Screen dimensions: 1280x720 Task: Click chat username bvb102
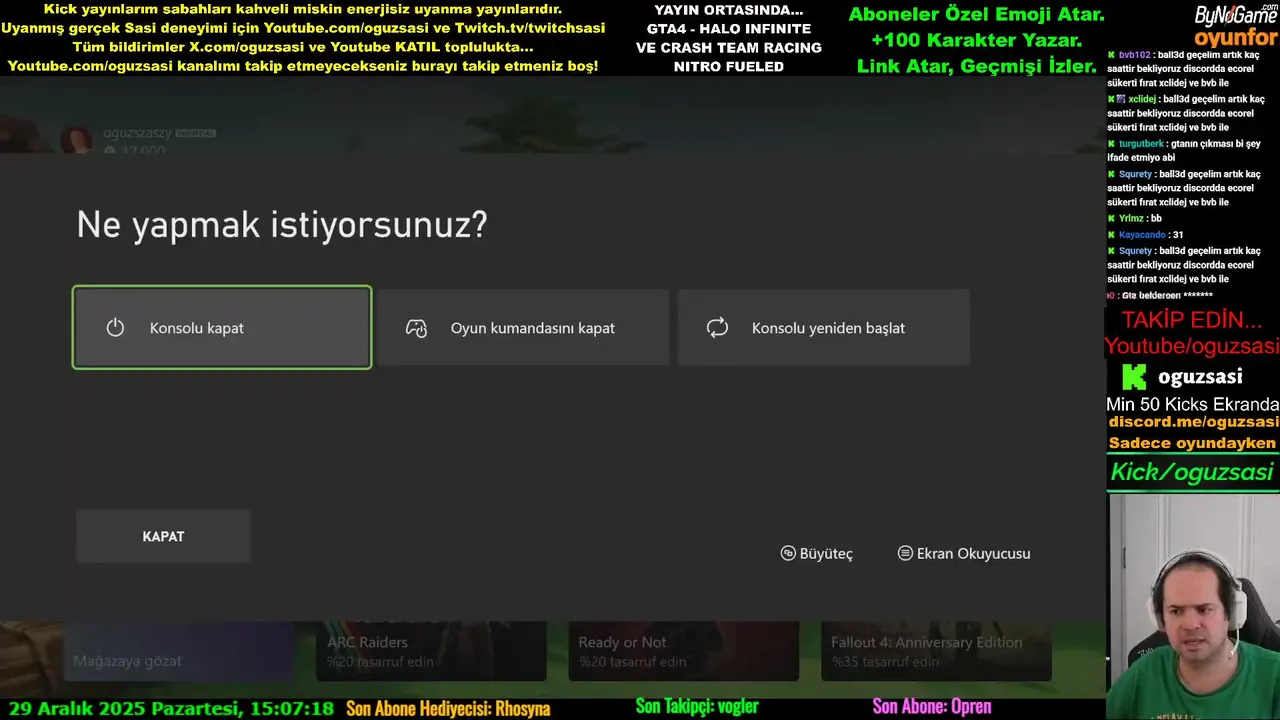[1134, 54]
